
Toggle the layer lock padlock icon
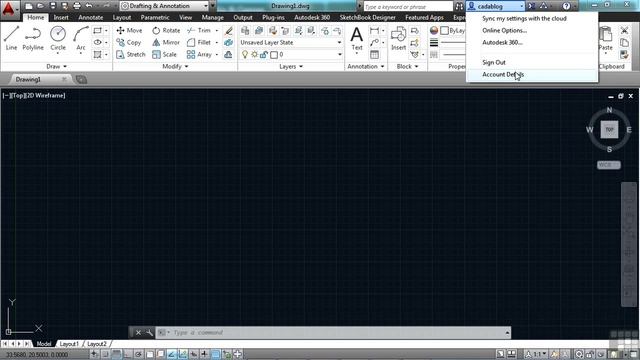coord(264,55)
